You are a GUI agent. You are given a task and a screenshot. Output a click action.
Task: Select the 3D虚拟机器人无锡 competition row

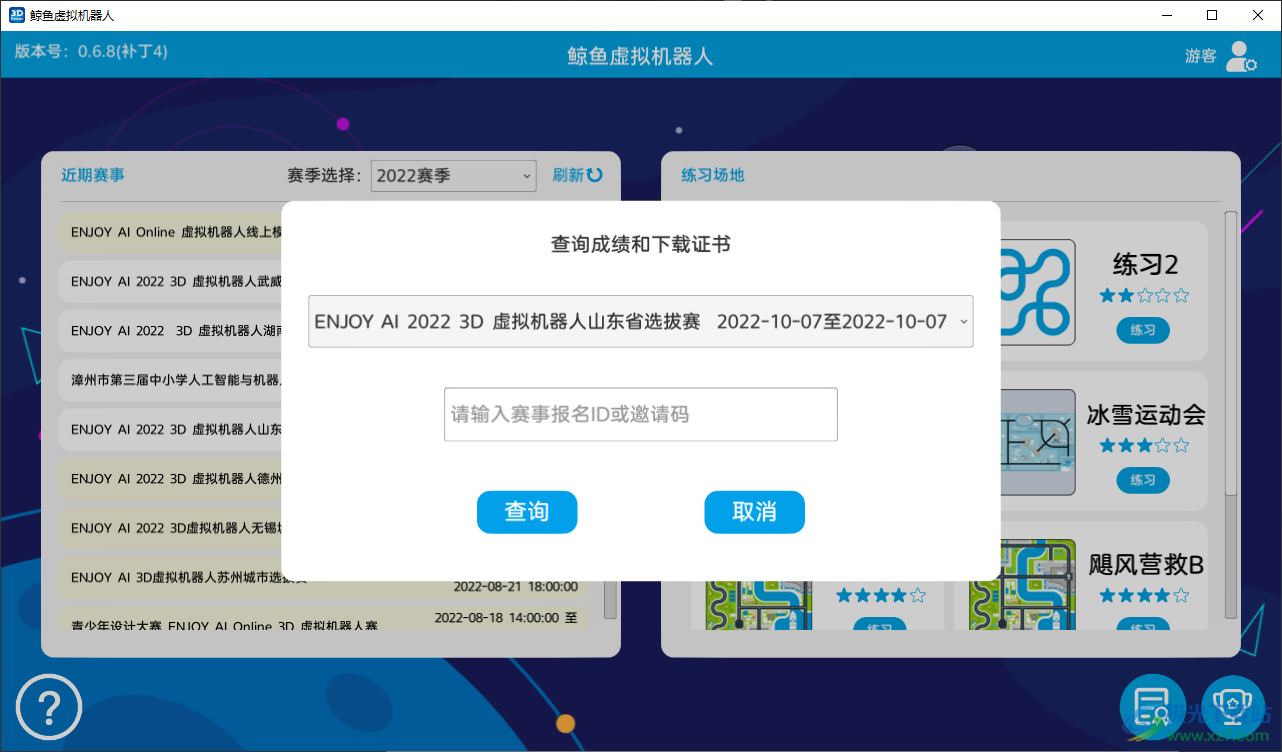tap(170, 528)
